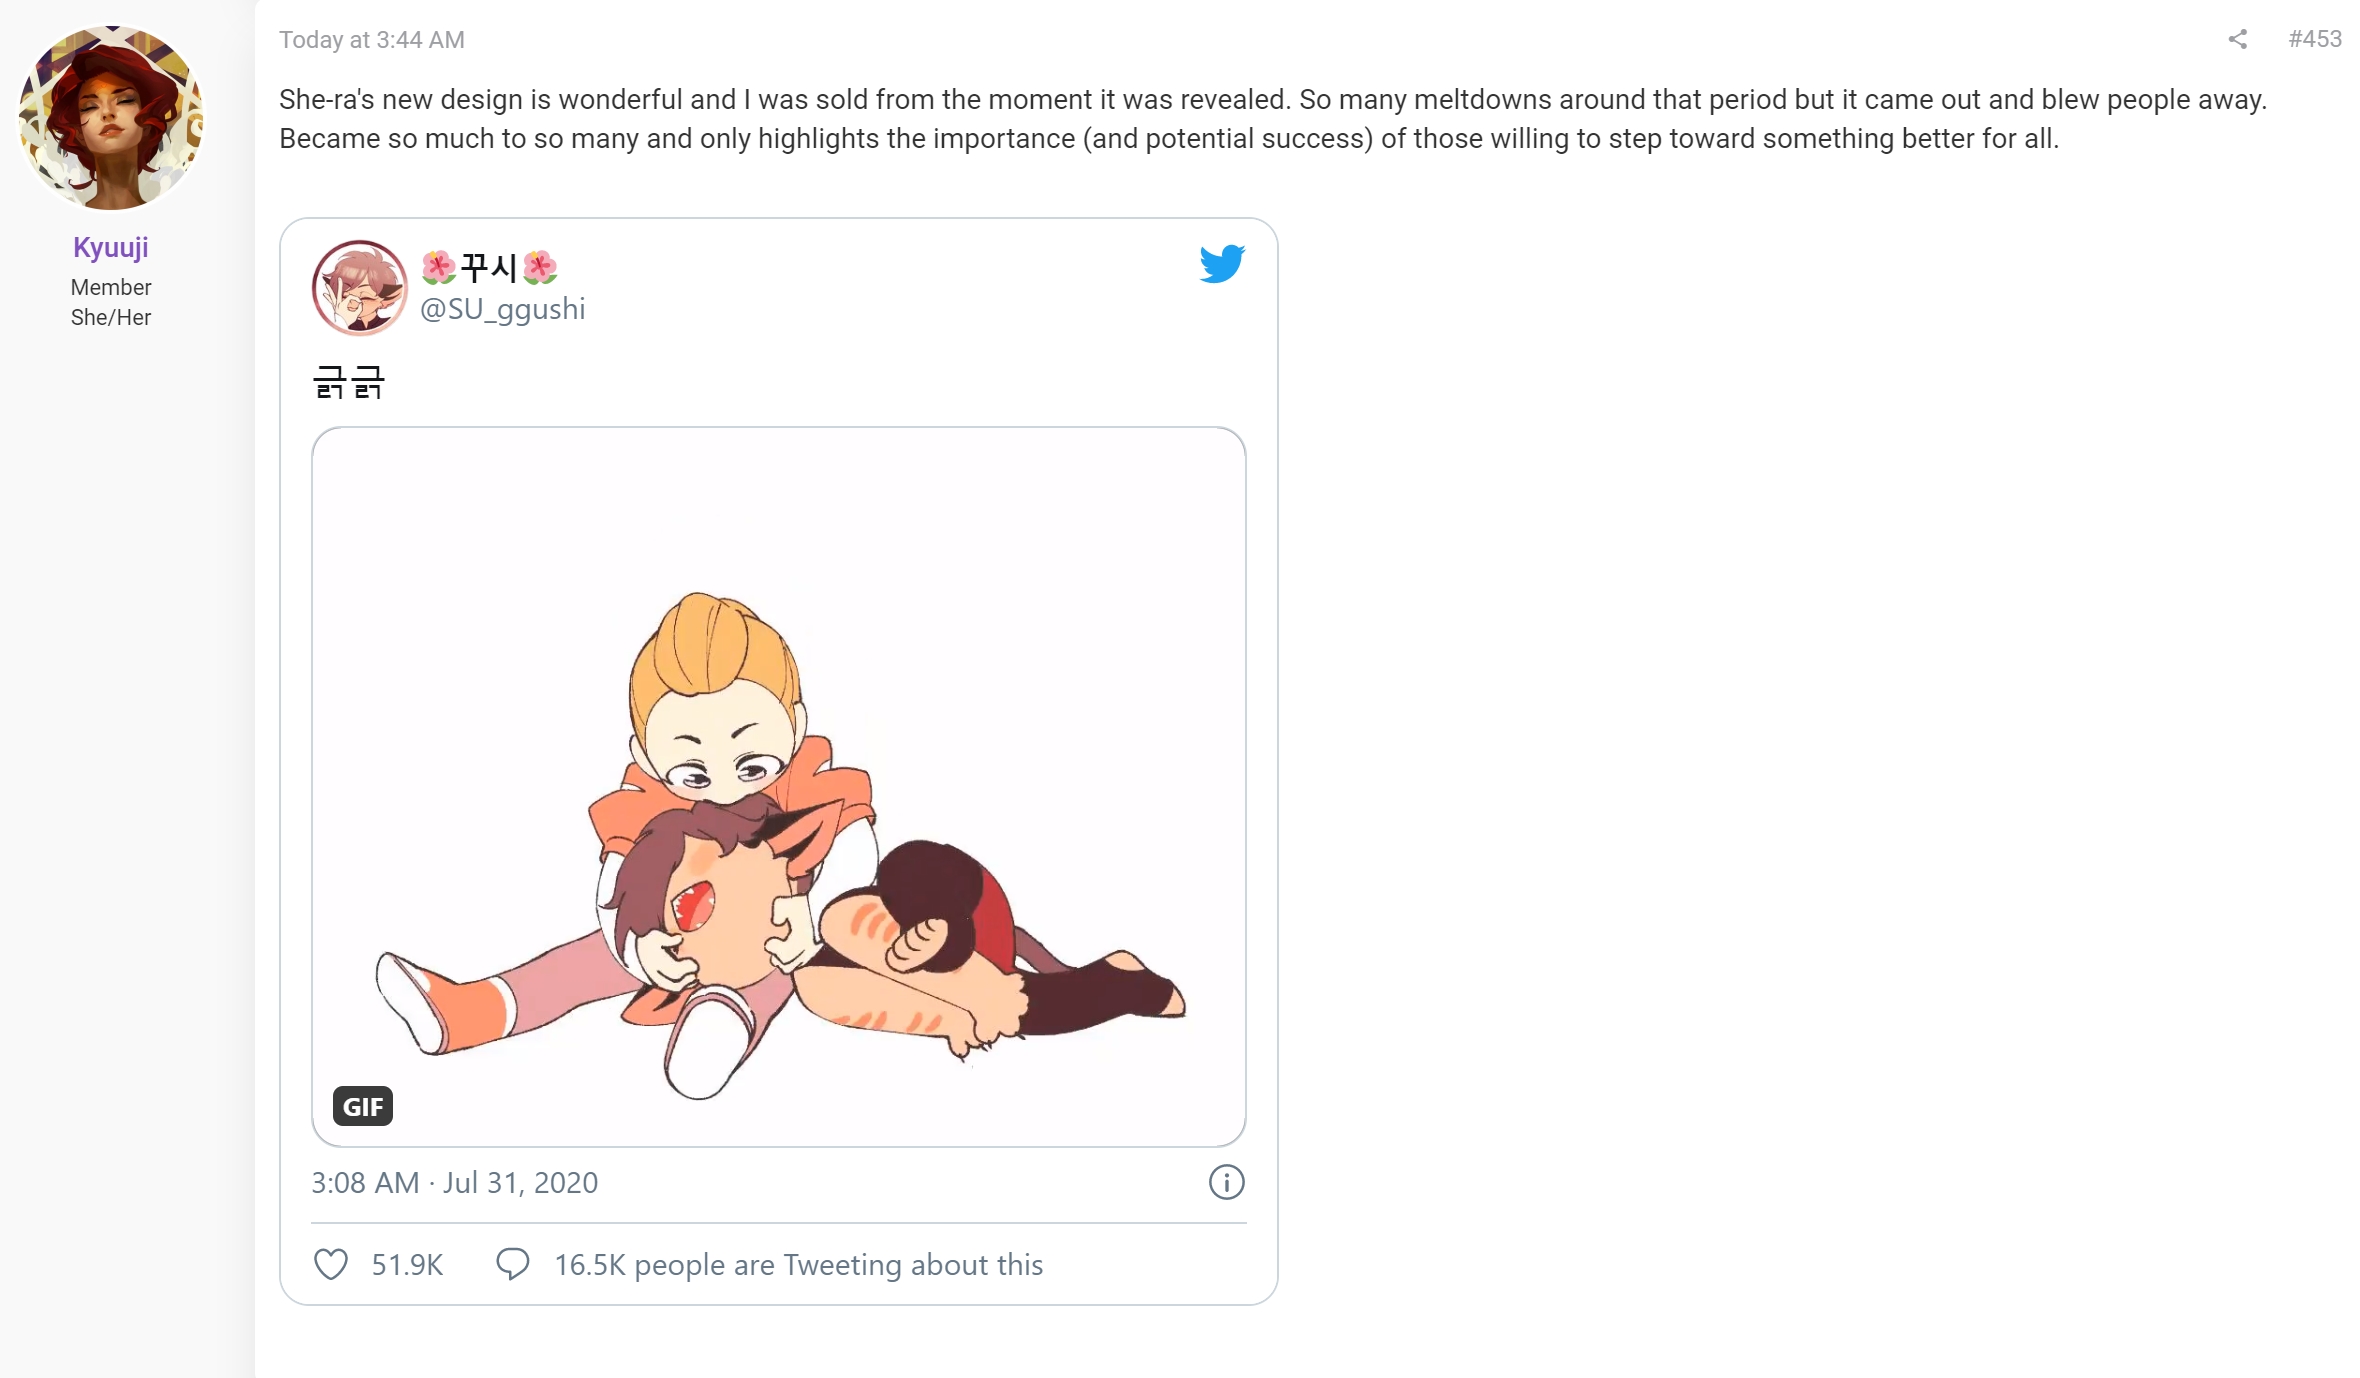2360x1378 pixels.
Task: Open Kyuuji's profile avatar
Action: point(111,118)
